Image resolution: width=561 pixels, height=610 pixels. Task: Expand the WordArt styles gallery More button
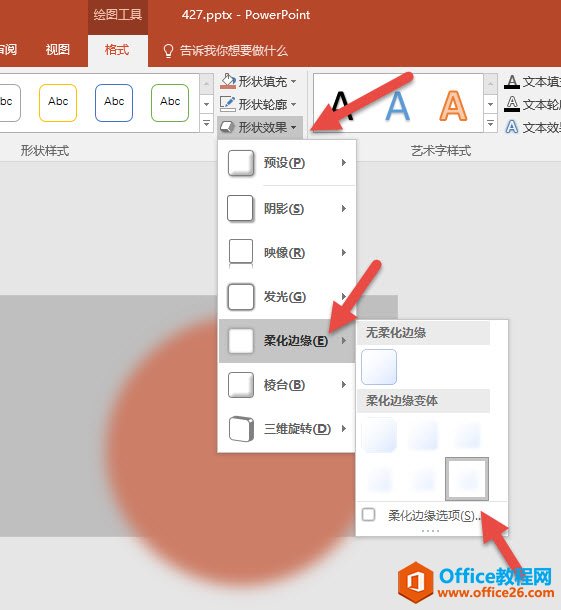click(x=490, y=124)
